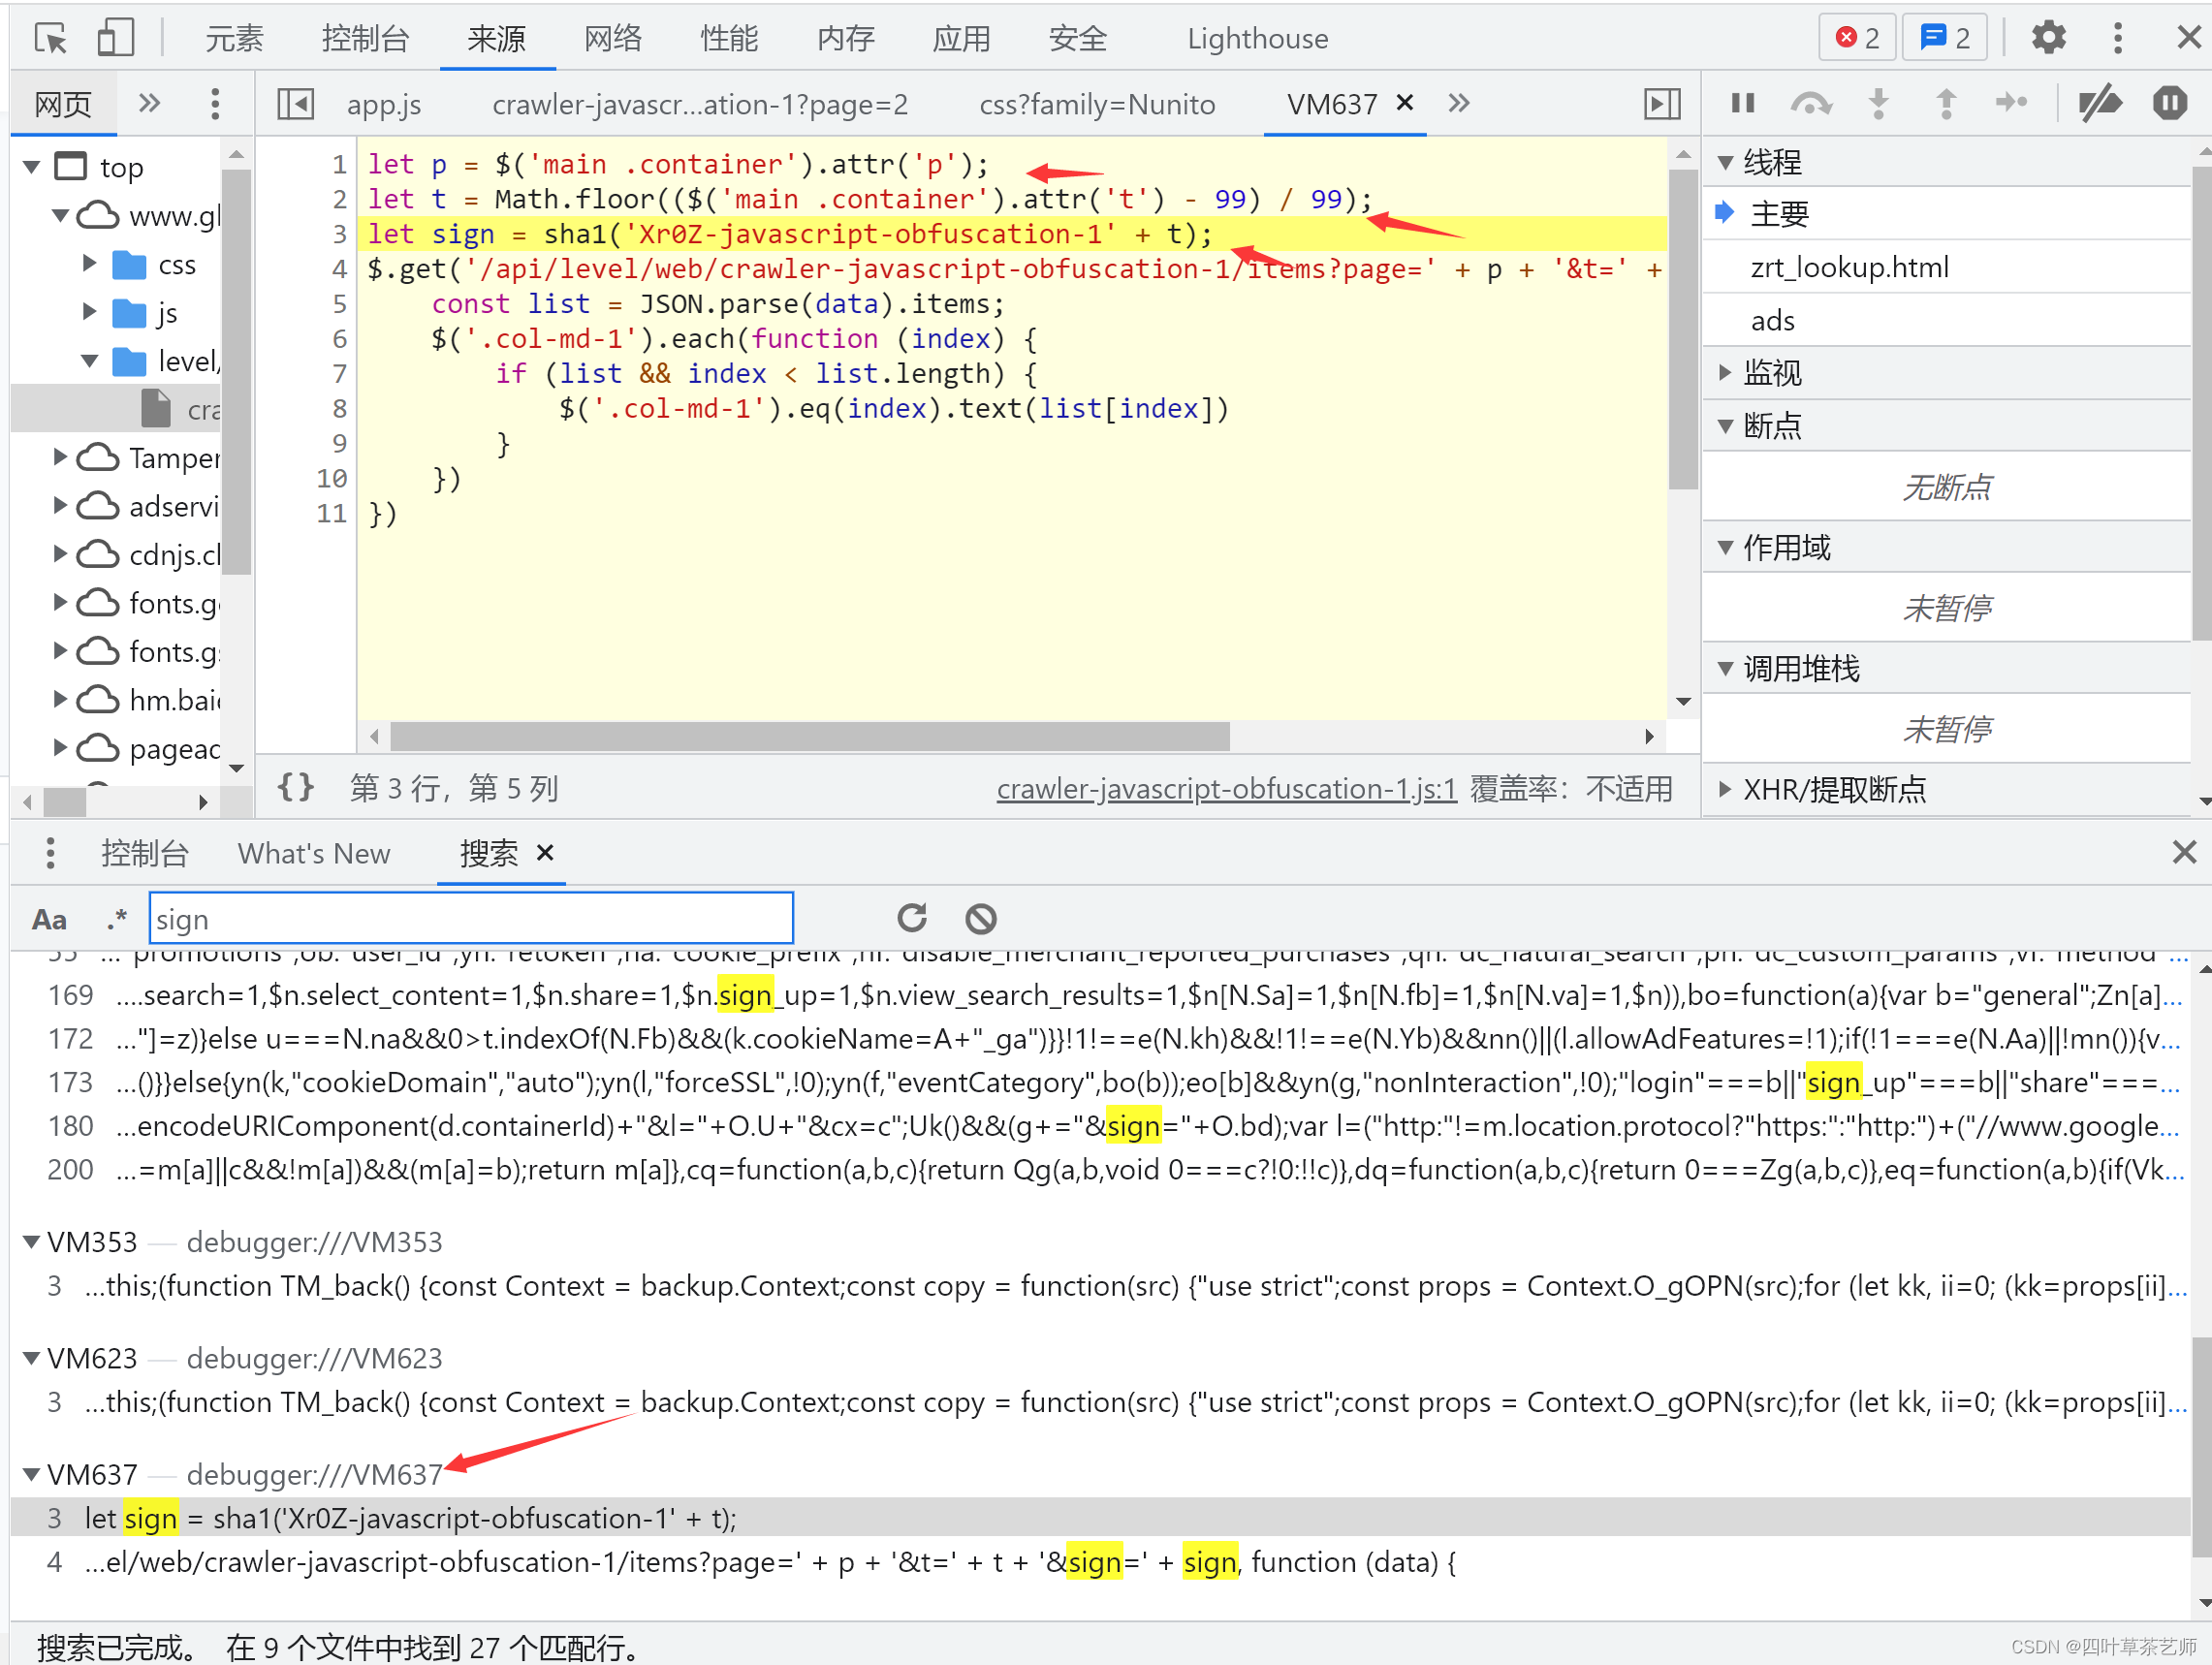This screenshot has height=1665, width=2212.
Task: Step over next function call
Action: point(1811,103)
